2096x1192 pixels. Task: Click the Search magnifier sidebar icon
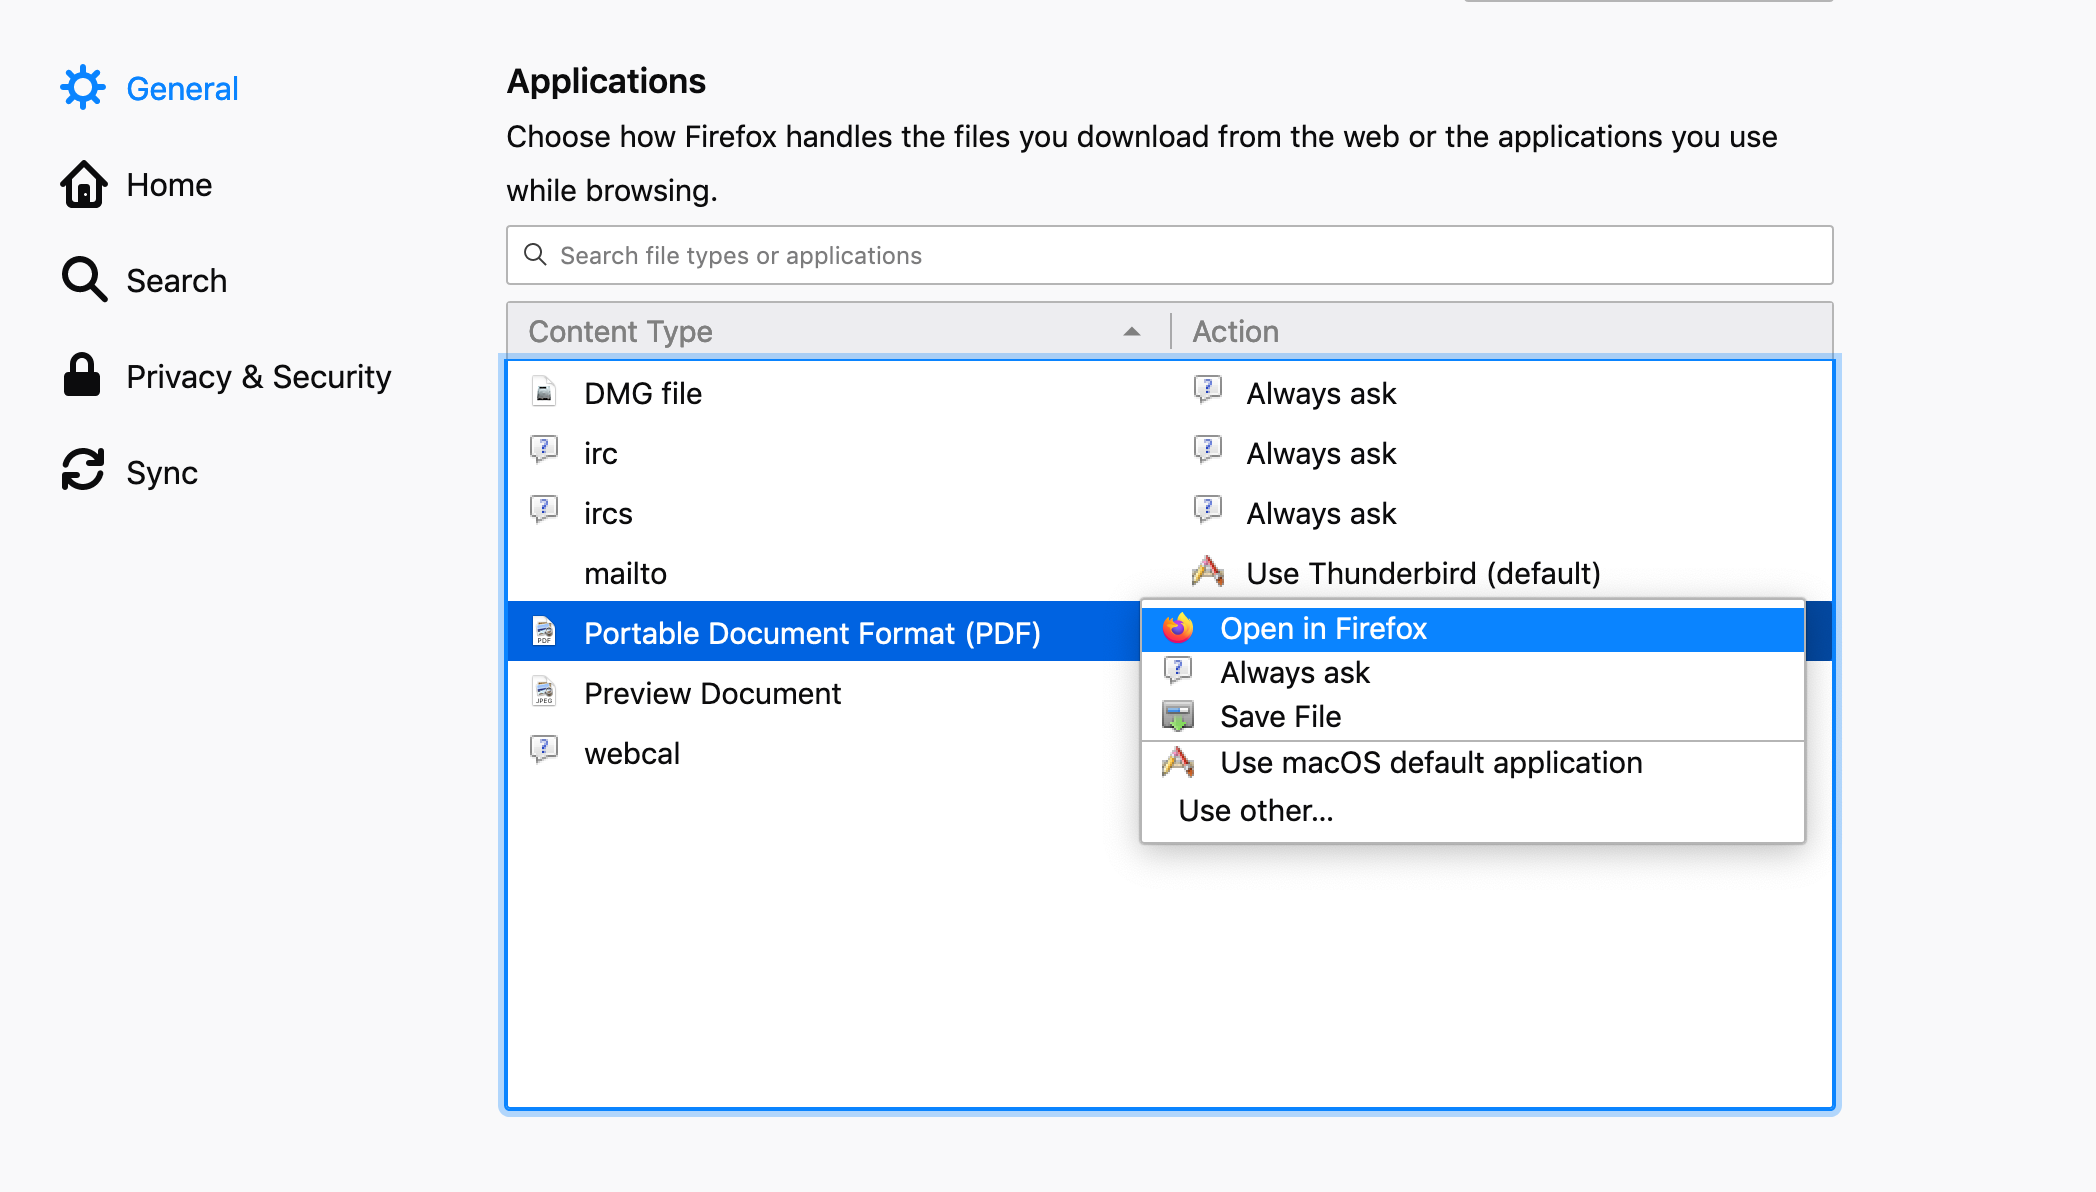click(83, 280)
